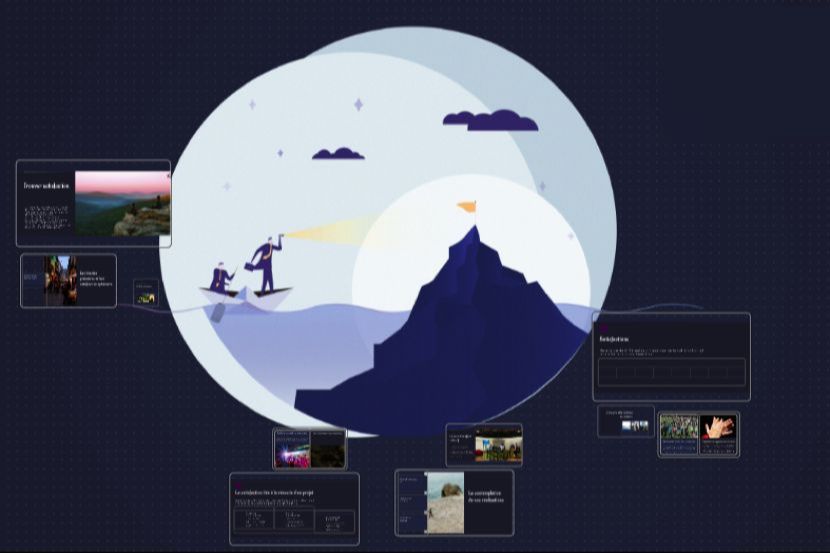Open the small slide with three tiny photos

[626, 421]
